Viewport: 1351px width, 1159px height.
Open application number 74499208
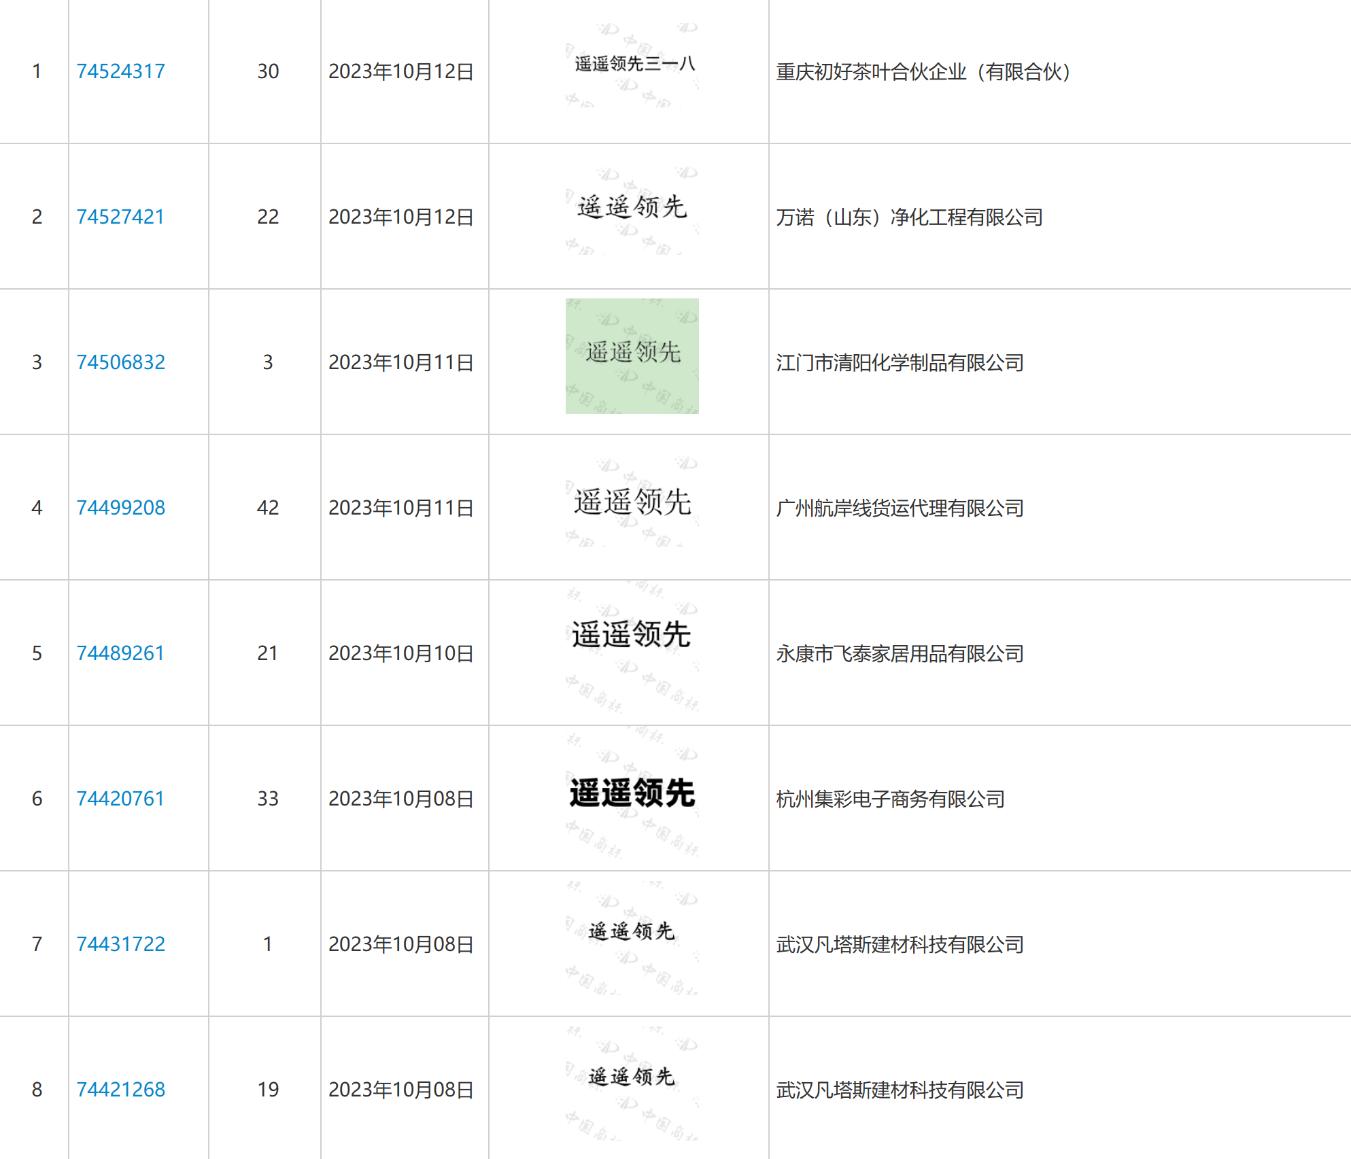click(x=121, y=507)
